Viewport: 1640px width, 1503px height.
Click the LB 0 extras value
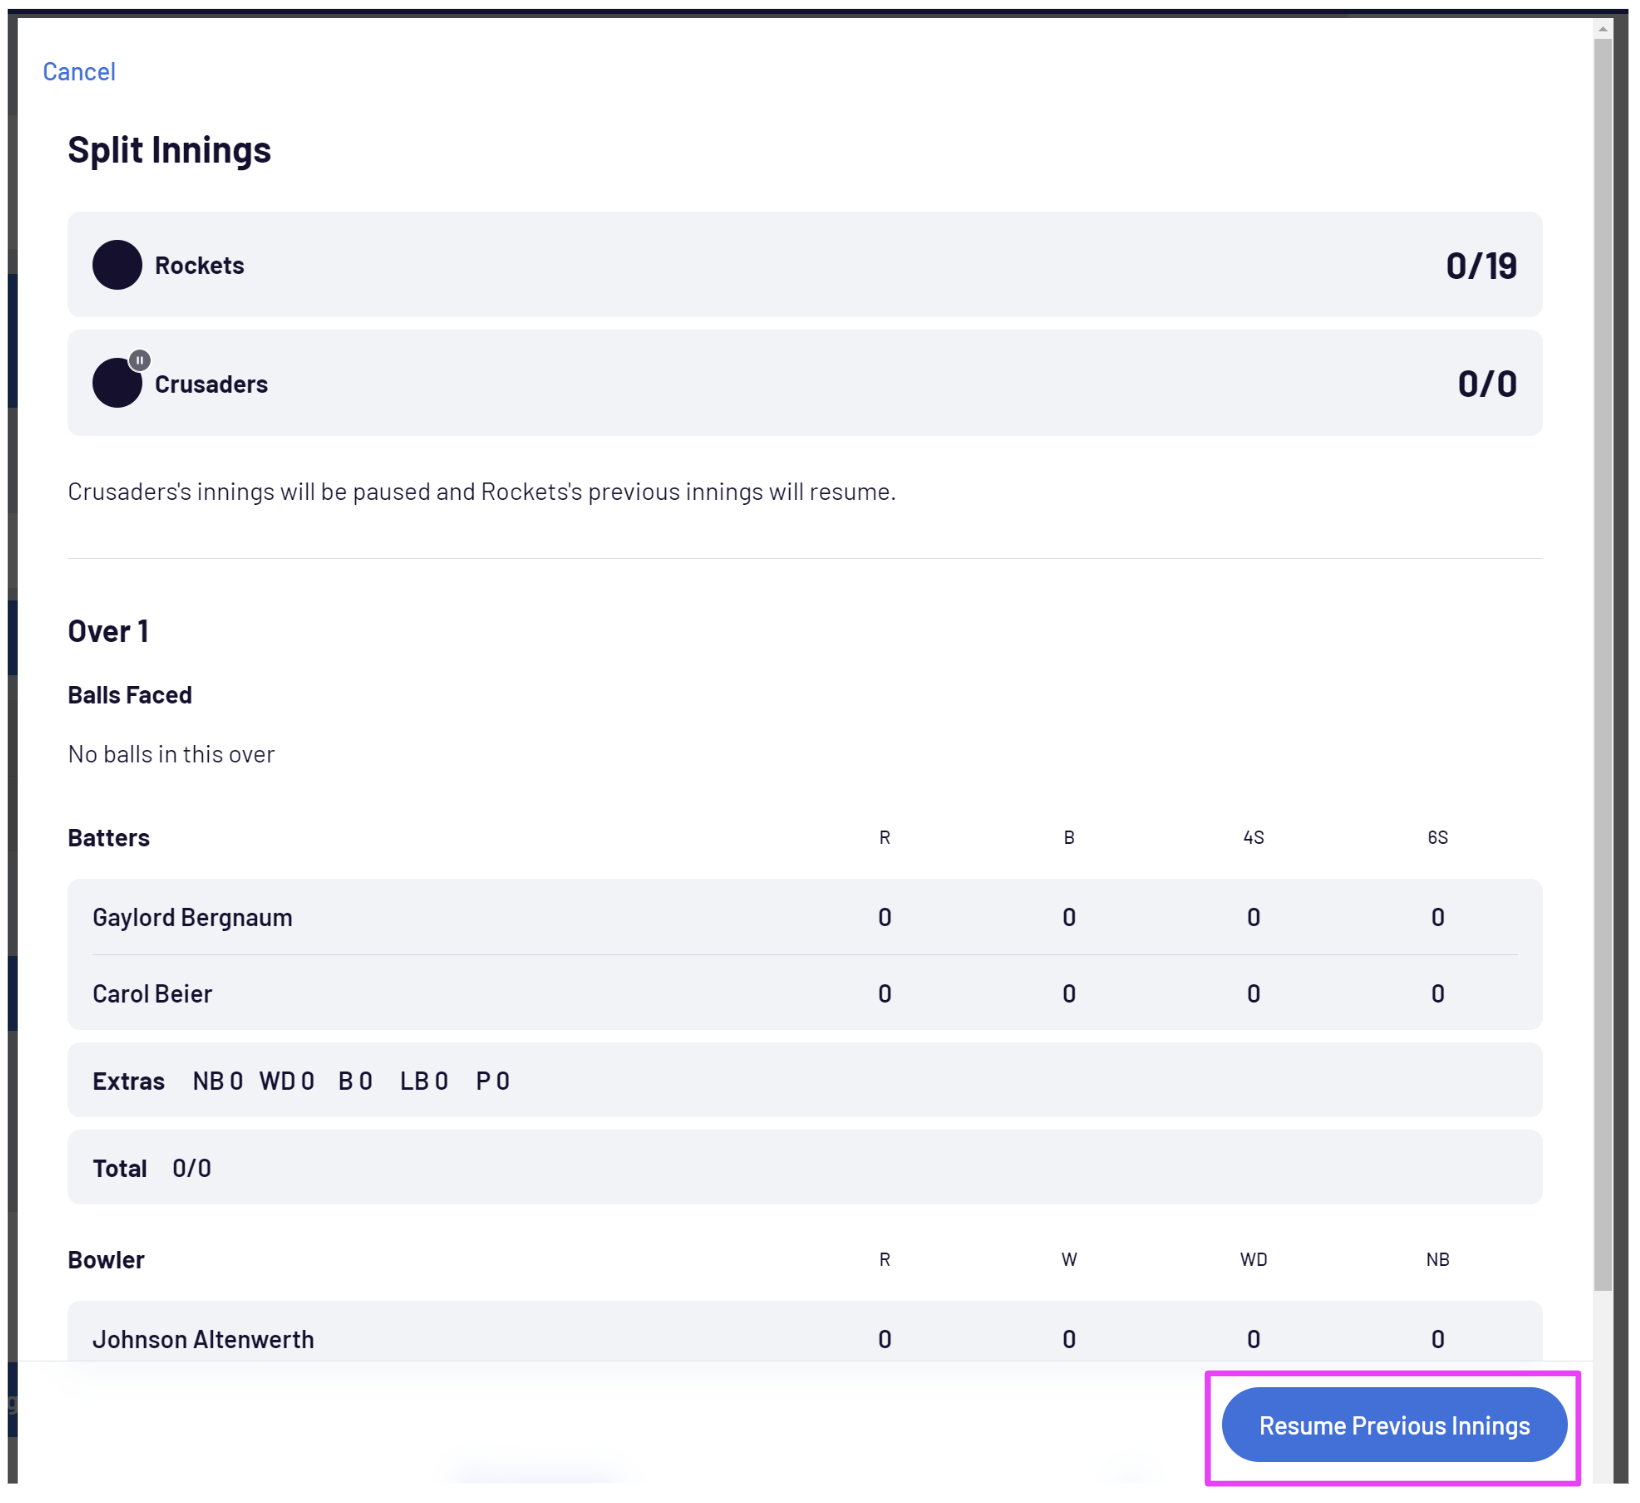coord(424,1081)
